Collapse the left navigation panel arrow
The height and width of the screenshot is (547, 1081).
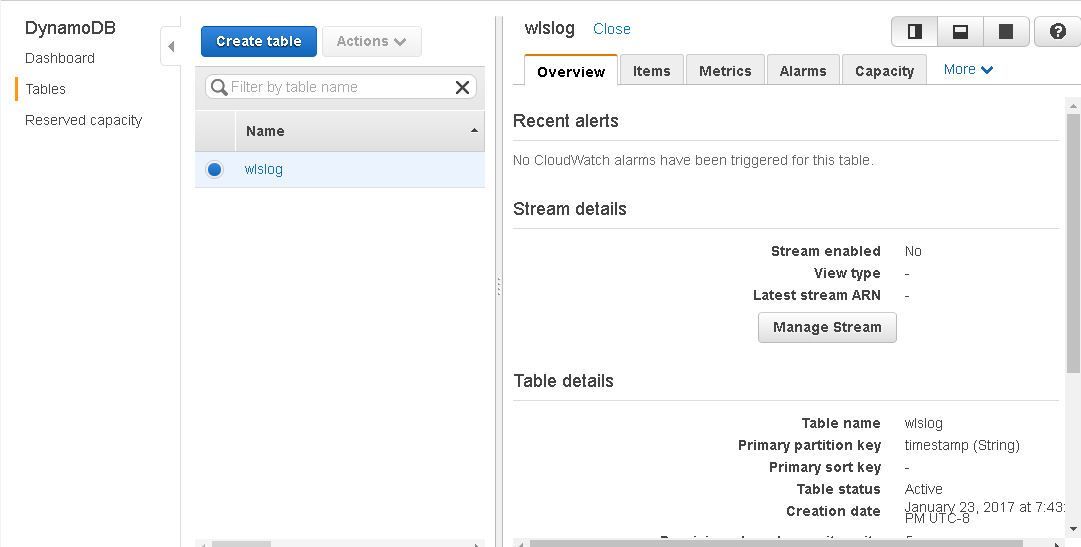pos(171,47)
